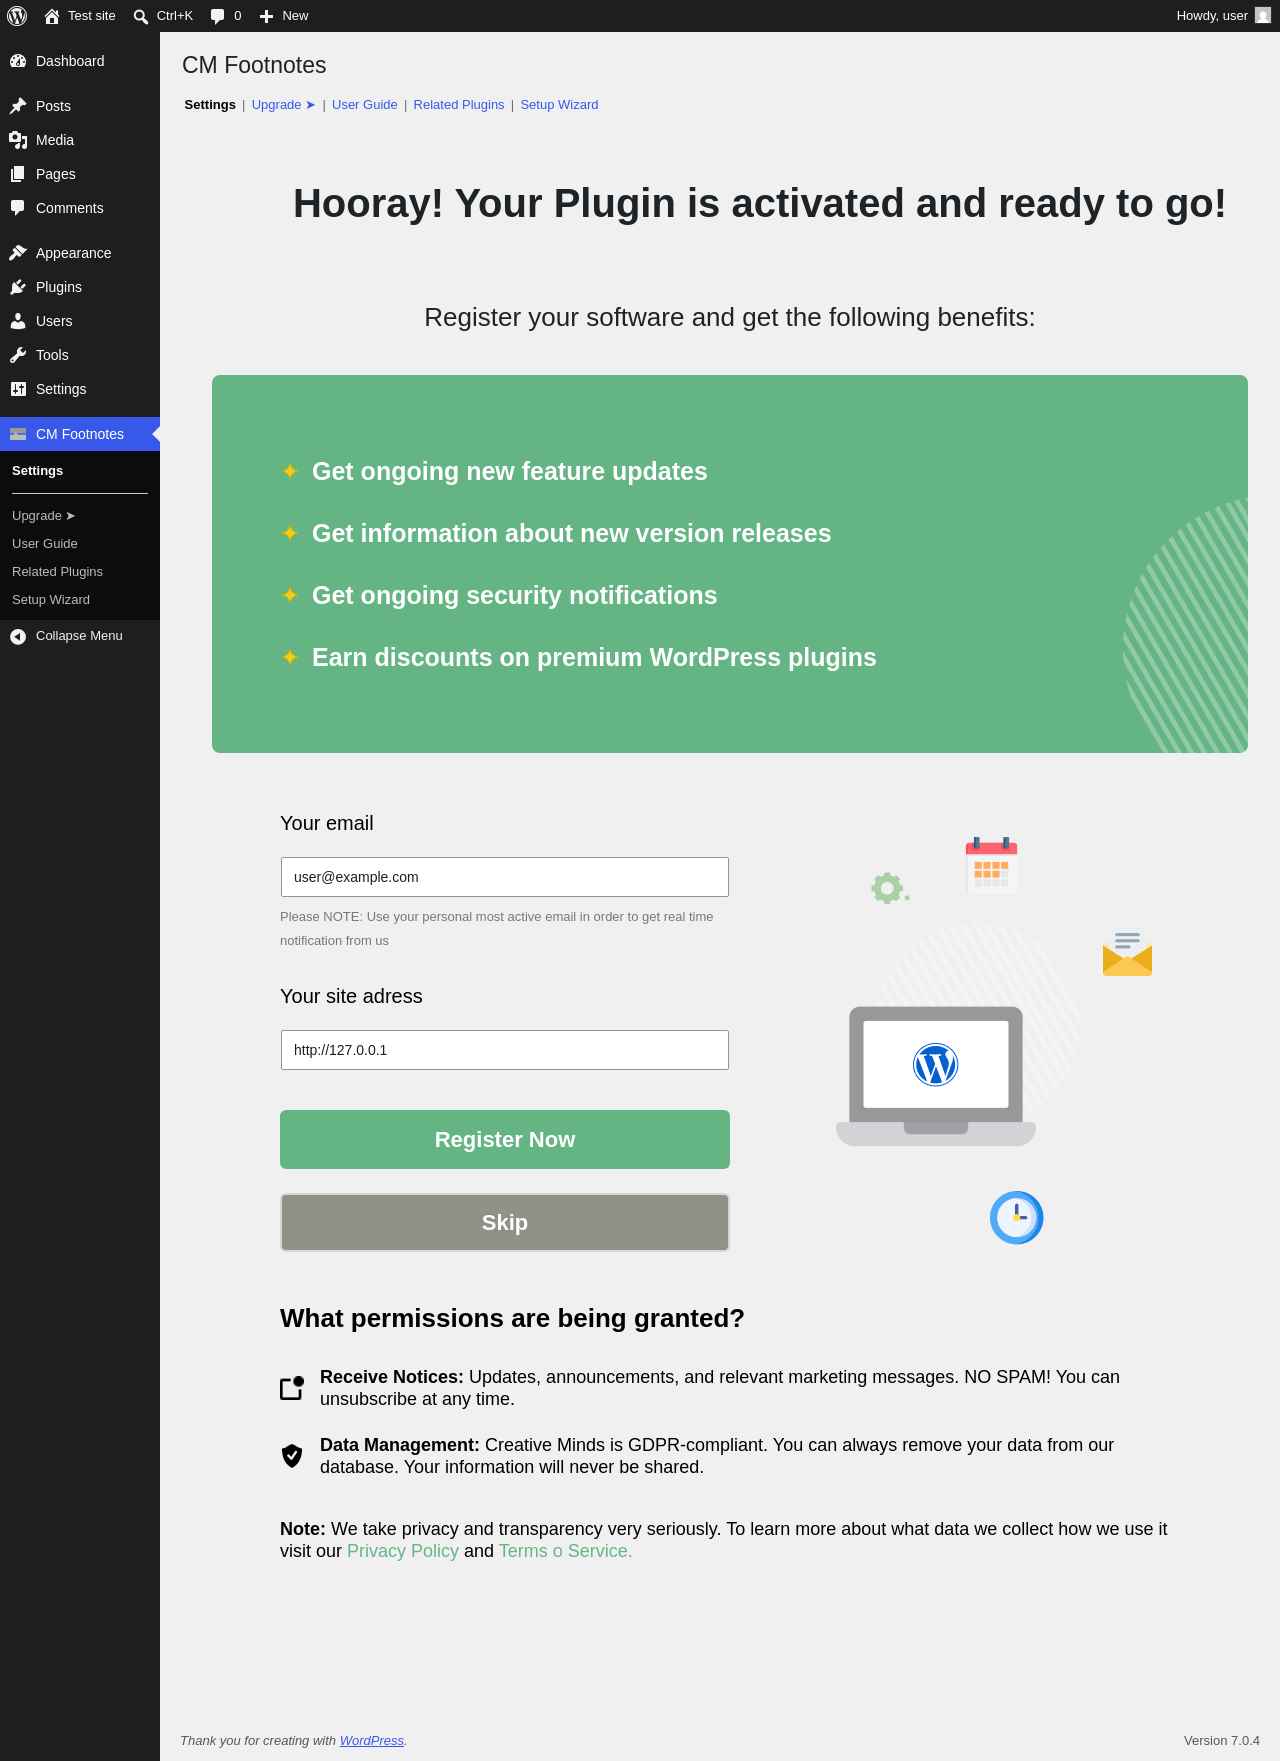Click the CM Footnotes page heading
The width and height of the screenshot is (1280, 1761).
(x=254, y=65)
